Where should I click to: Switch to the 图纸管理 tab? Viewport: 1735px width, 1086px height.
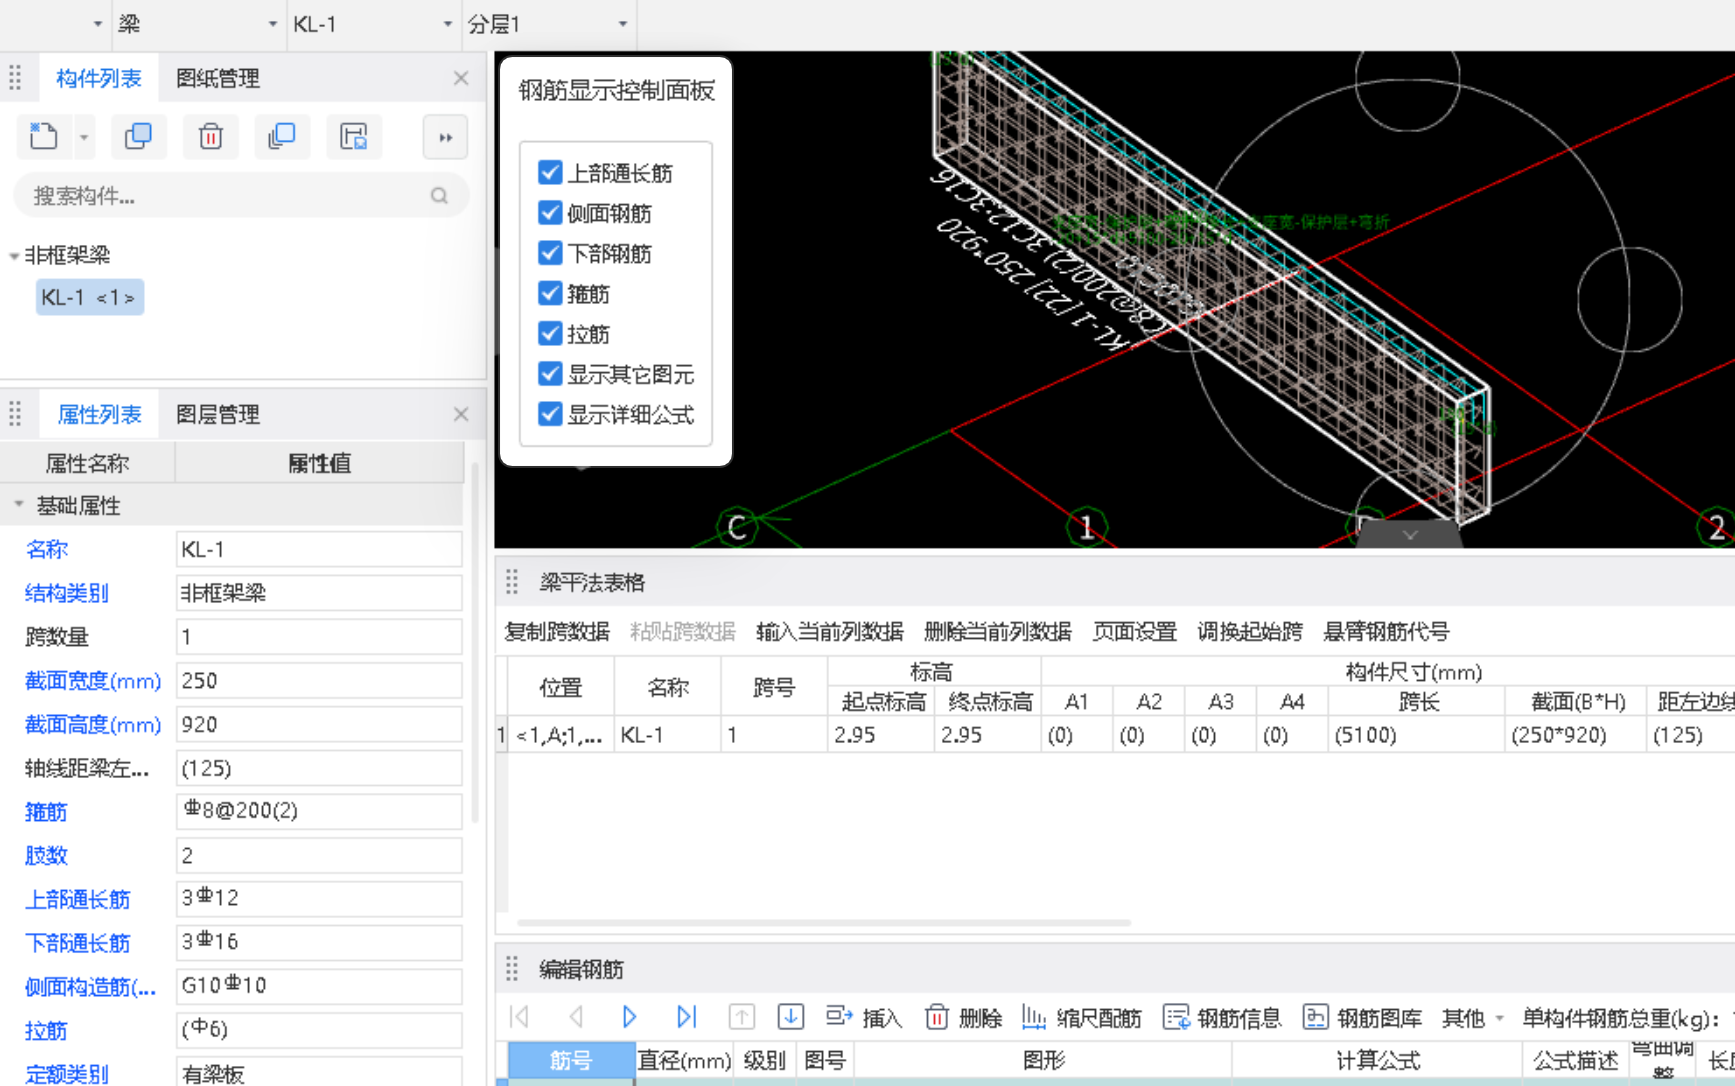218,78
